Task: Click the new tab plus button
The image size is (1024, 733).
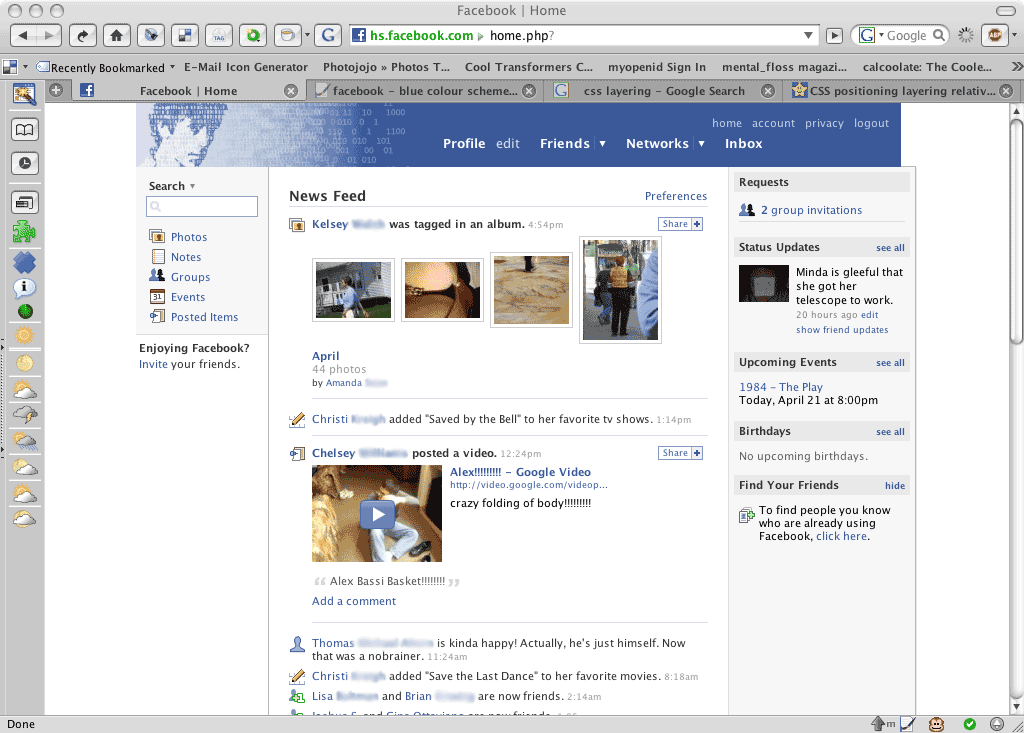Action: 56,90
